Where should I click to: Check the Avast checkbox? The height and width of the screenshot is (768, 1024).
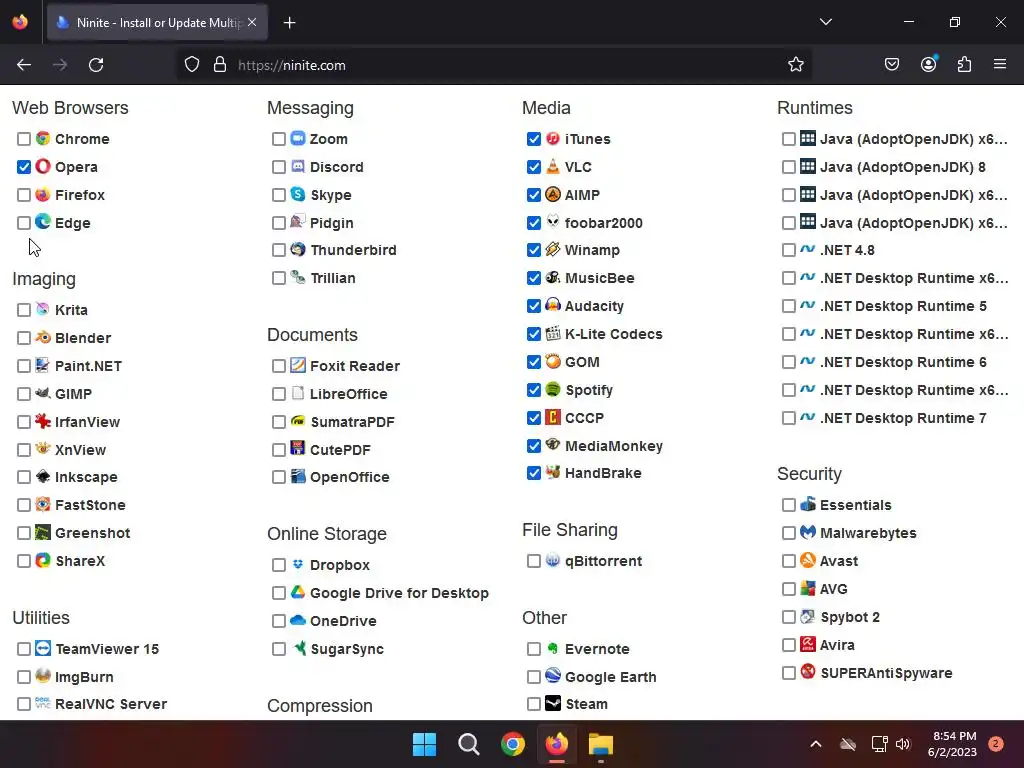(789, 562)
